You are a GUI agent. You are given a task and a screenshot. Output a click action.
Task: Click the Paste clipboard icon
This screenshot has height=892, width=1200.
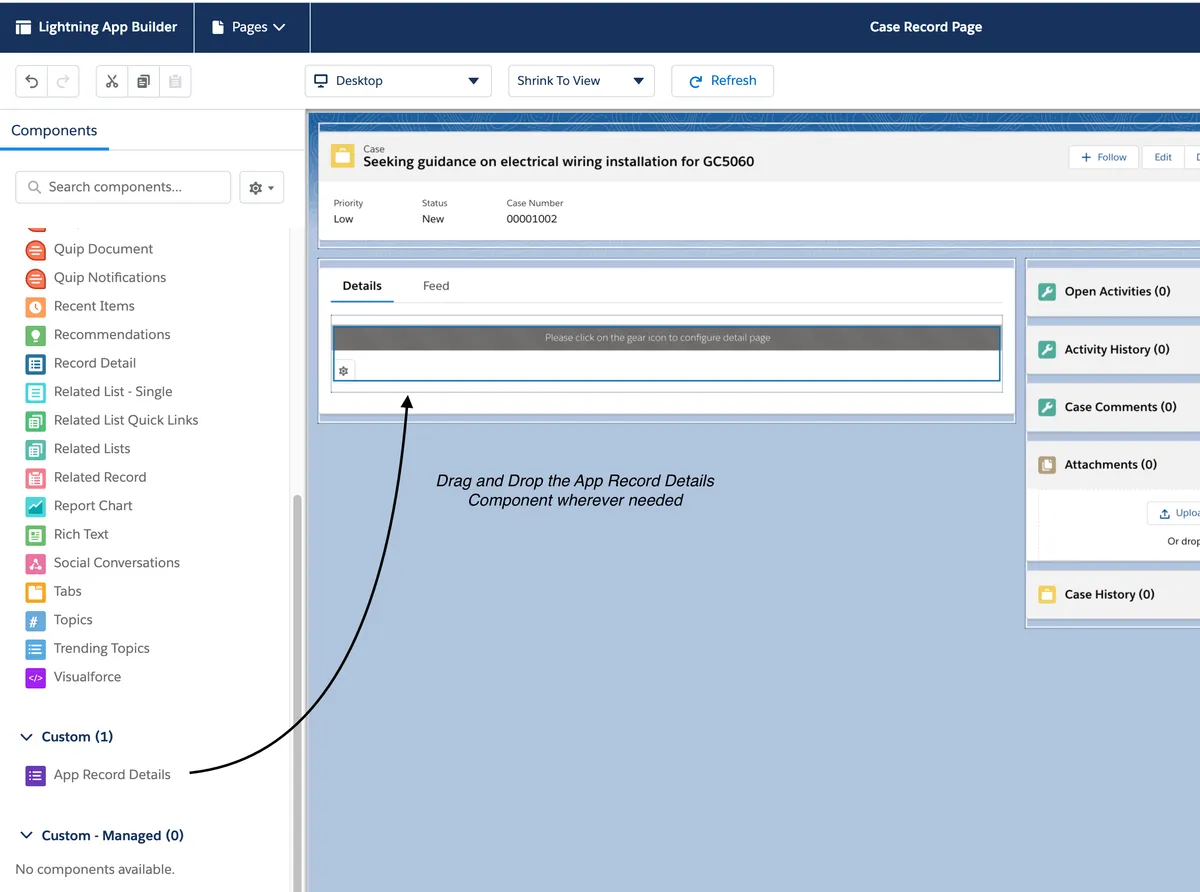point(175,81)
